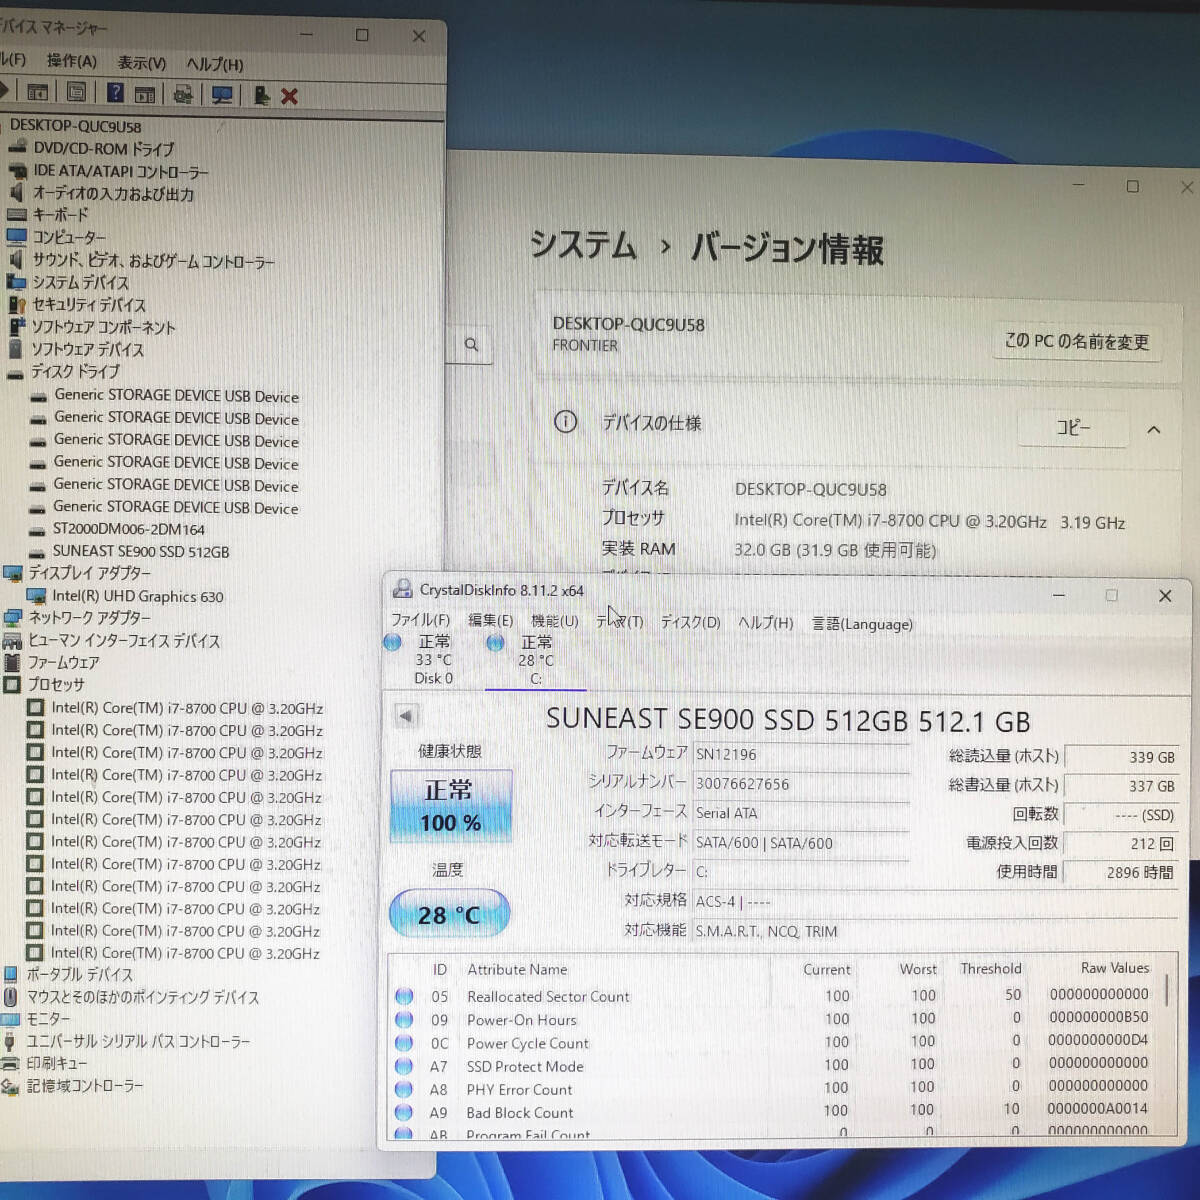This screenshot has width=1200, height=1200.
Task: Open the Properties toolbar icon in Device Manager
Action: (76, 93)
